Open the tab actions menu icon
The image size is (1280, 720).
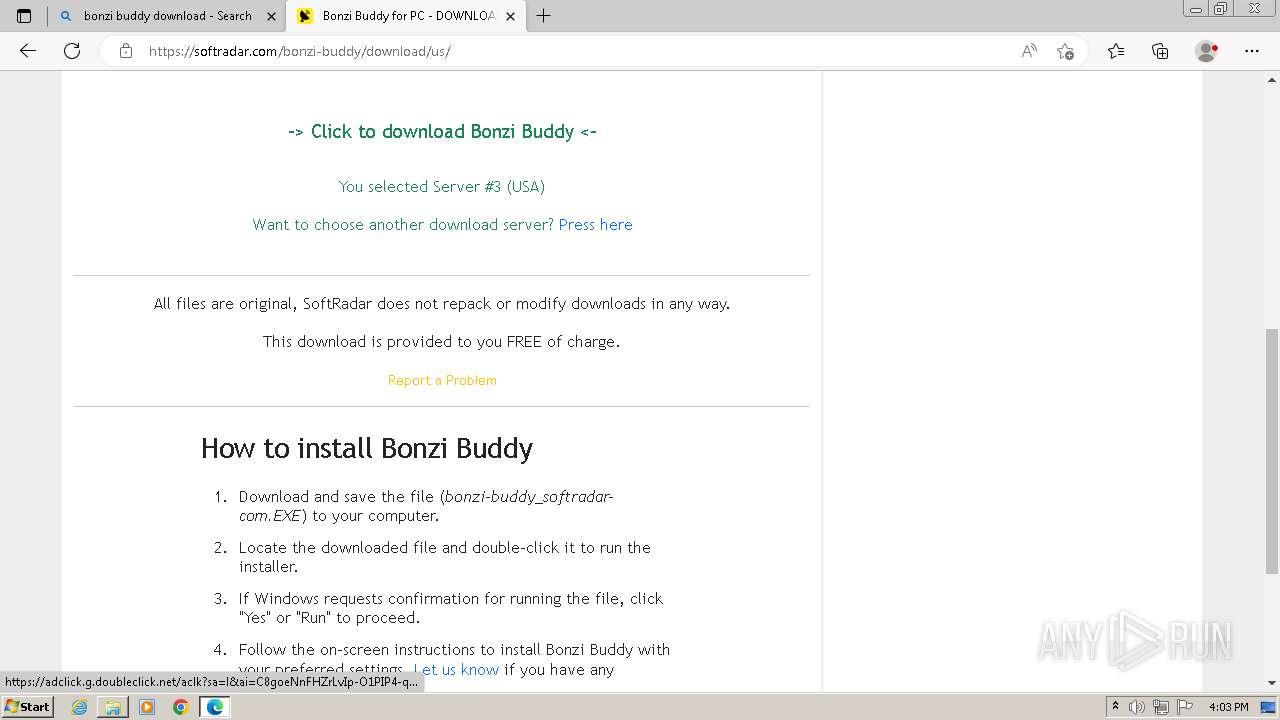click(x=24, y=16)
